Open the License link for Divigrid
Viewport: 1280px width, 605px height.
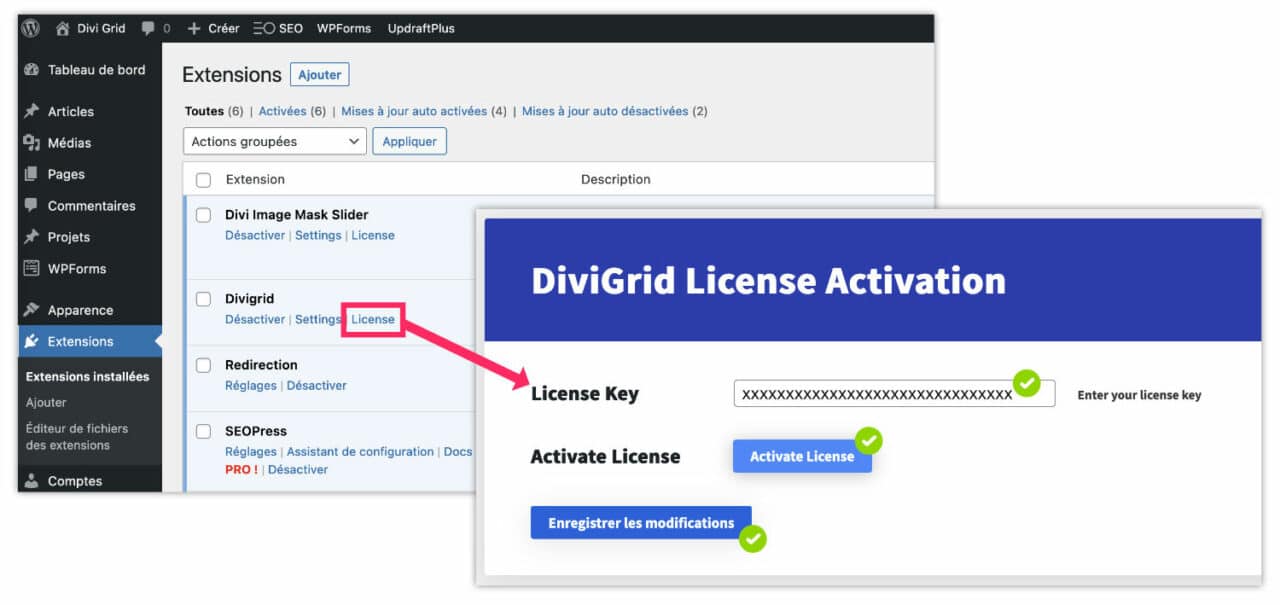(372, 319)
